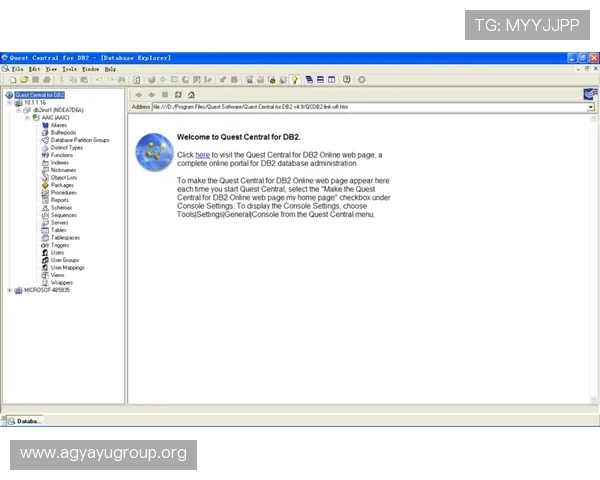Select the Triggers node in tree
The width and height of the screenshot is (600, 480).
point(60,244)
